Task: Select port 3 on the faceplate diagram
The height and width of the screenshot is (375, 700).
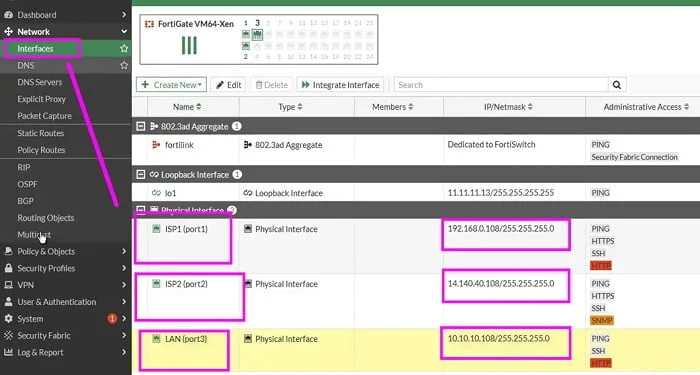Action: coord(257,34)
